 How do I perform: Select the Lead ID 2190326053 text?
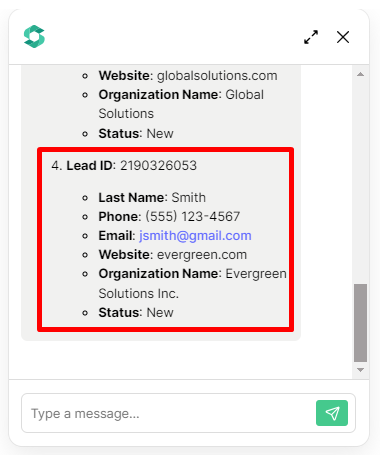coord(132,165)
